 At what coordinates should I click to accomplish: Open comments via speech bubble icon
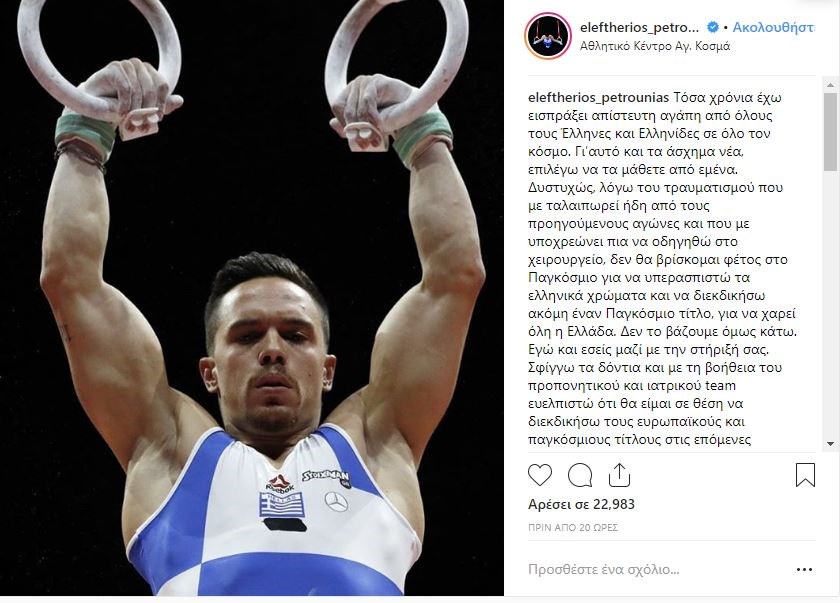tap(580, 475)
